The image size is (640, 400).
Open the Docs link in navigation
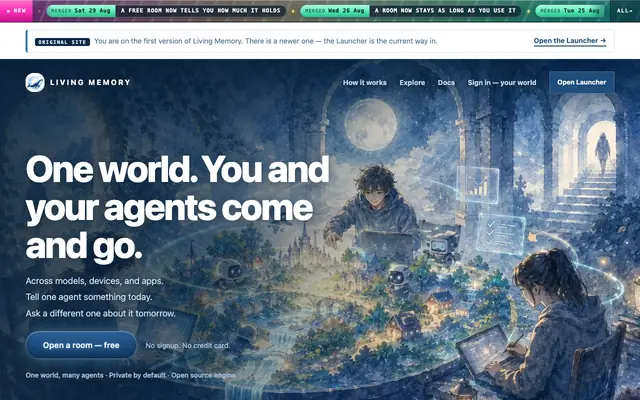[446, 82]
